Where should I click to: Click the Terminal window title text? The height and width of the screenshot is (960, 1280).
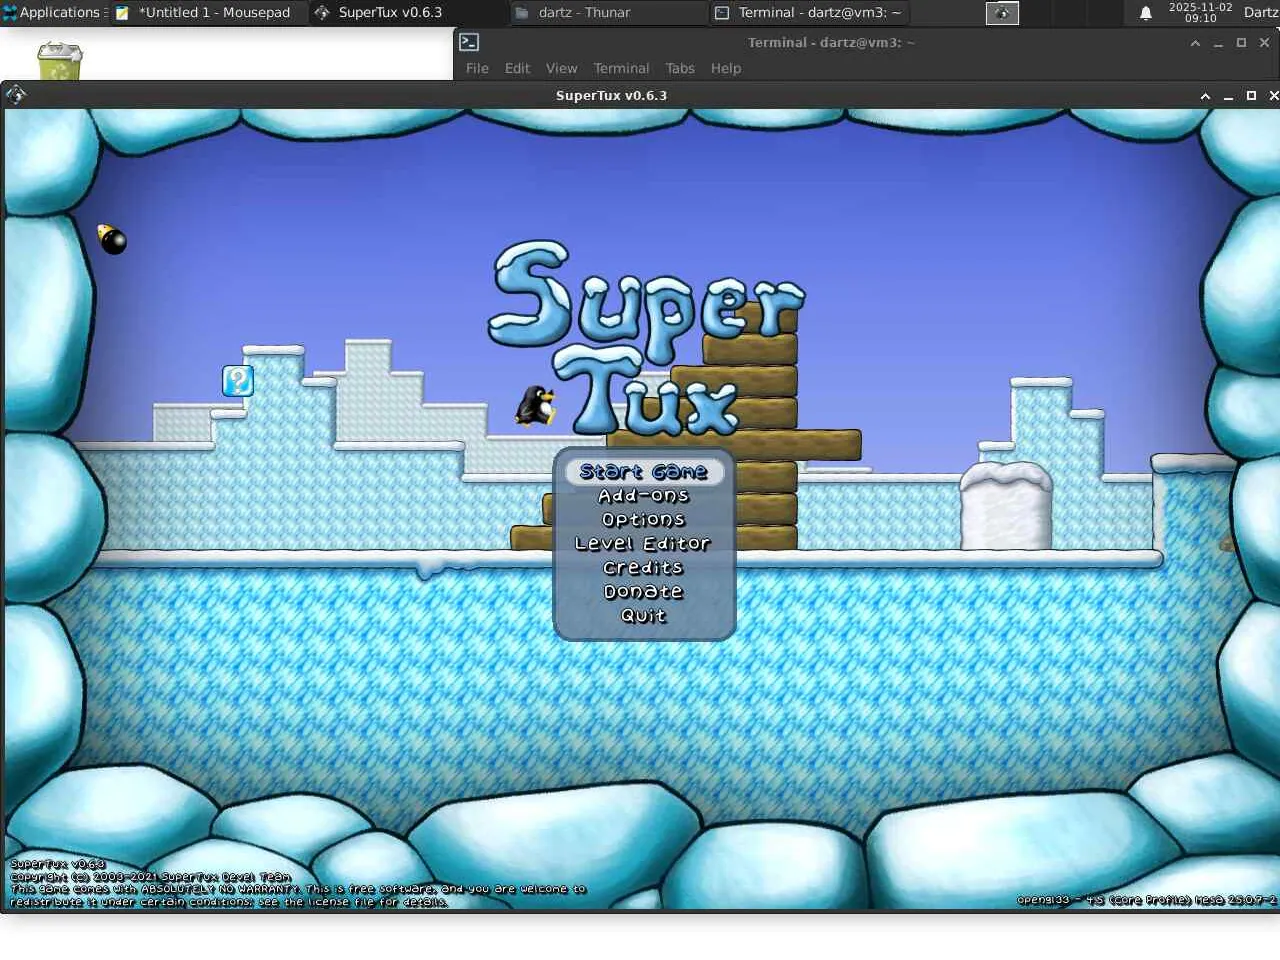831,43
